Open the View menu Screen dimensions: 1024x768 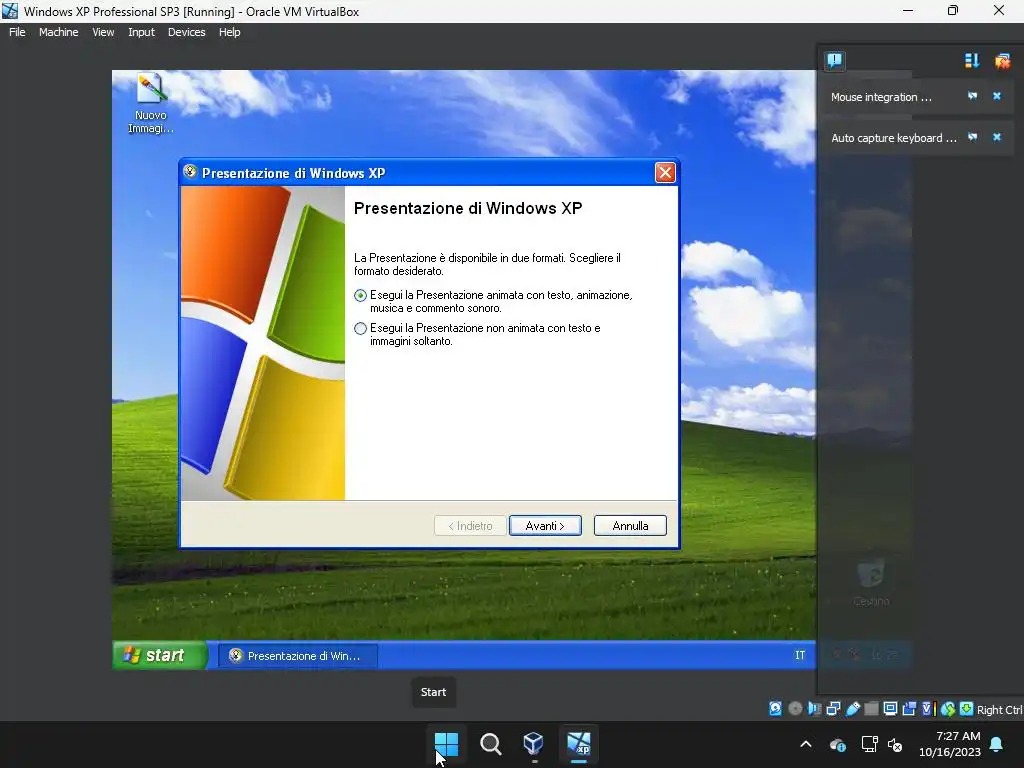click(x=103, y=32)
